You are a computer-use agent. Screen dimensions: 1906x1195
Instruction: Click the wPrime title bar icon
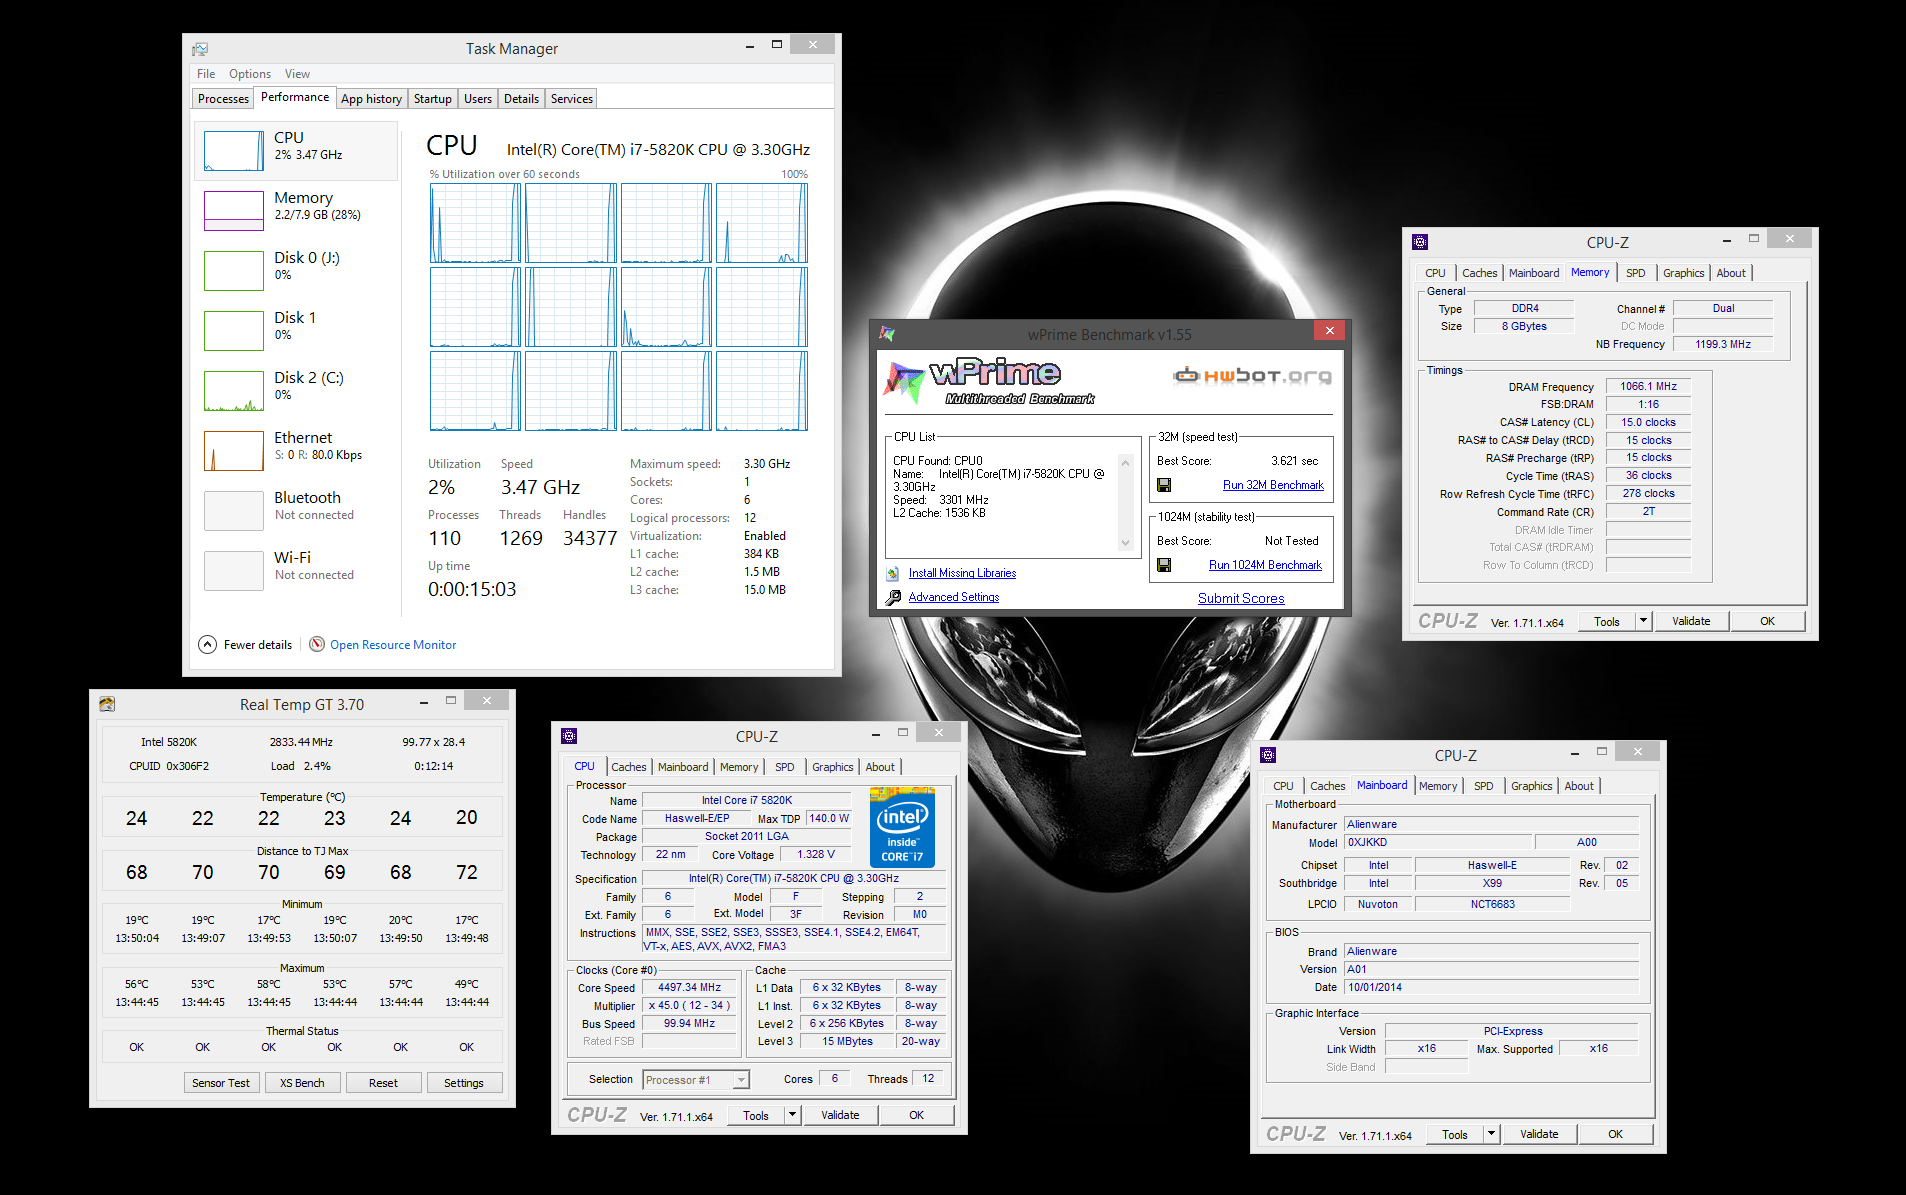[x=887, y=334]
